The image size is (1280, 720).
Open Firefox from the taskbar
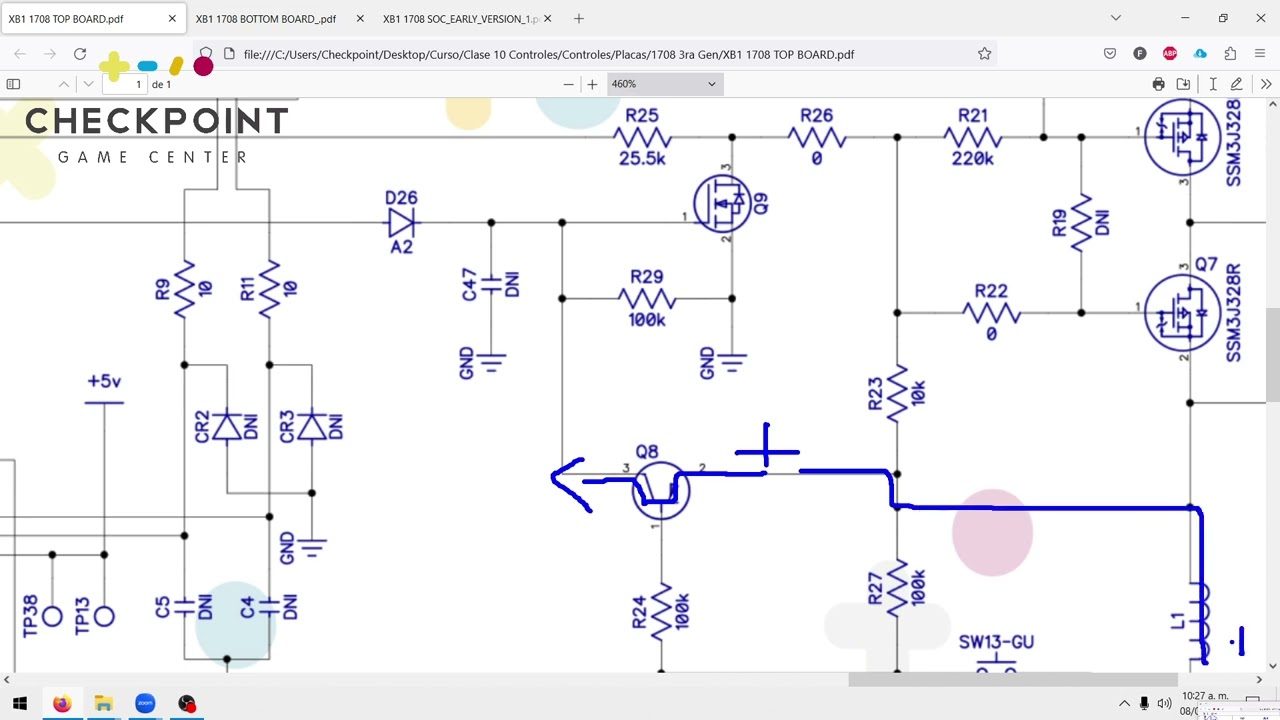(62, 704)
